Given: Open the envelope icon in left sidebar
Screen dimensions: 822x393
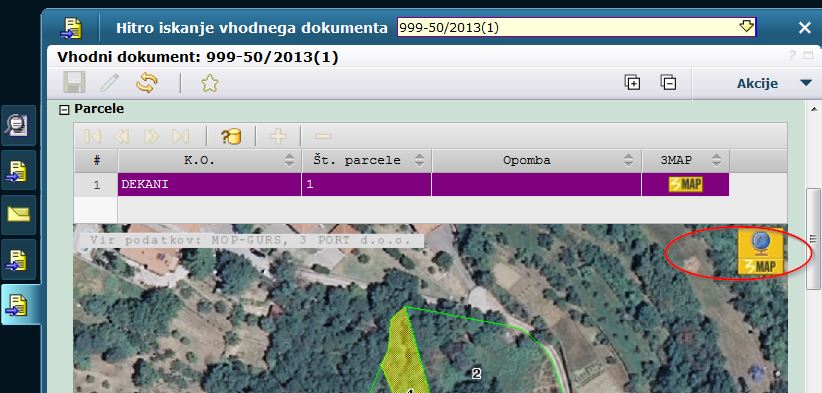Looking at the screenshot, I should point(18,214).
